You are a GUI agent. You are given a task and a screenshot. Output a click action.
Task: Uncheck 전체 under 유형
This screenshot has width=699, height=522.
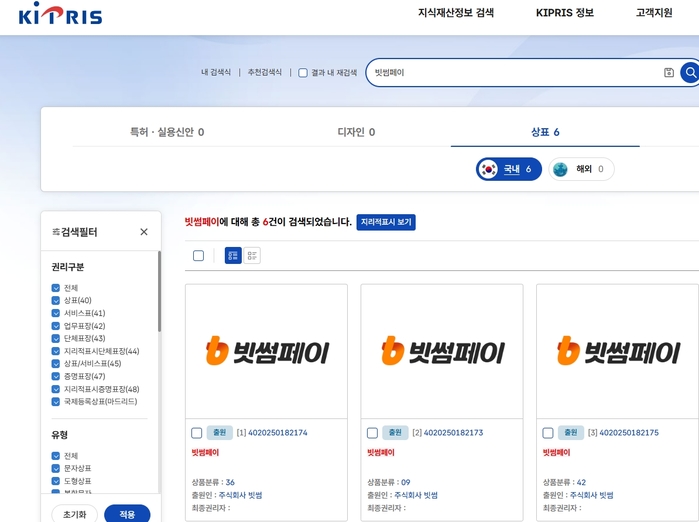56,456
